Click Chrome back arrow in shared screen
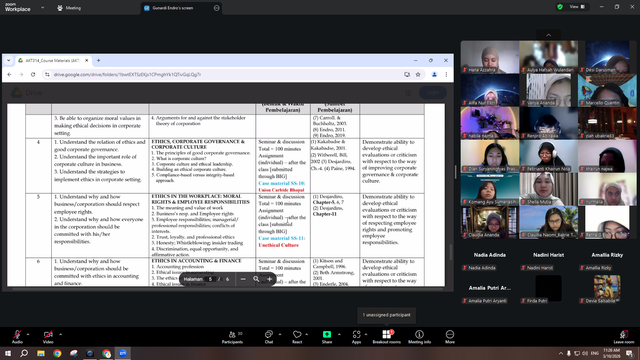Image resolution: width=640 pixels, height=360 pixels. [x=9, y=75]
